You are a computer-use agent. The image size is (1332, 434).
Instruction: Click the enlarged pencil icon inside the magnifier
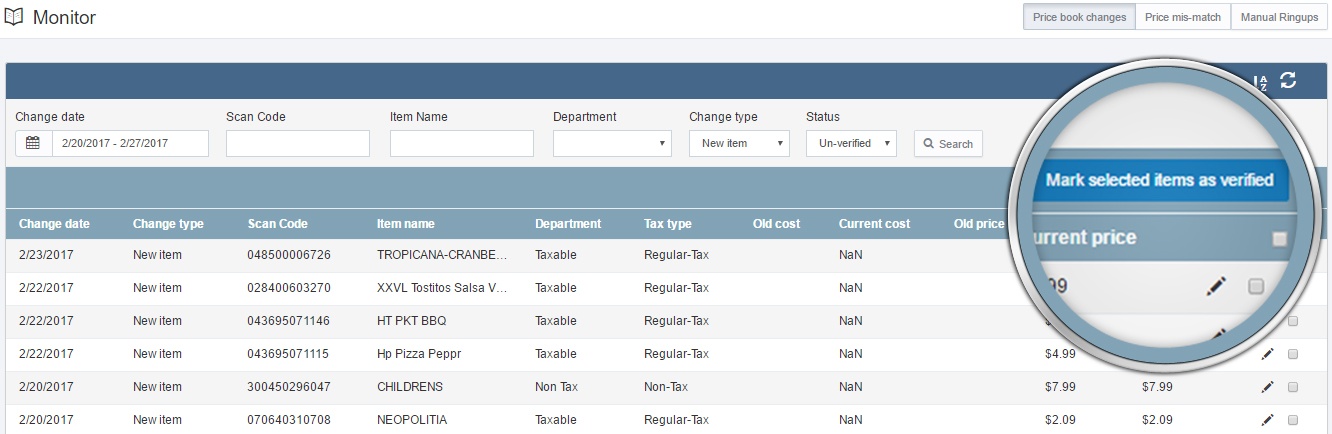(x=1216, y=287)
